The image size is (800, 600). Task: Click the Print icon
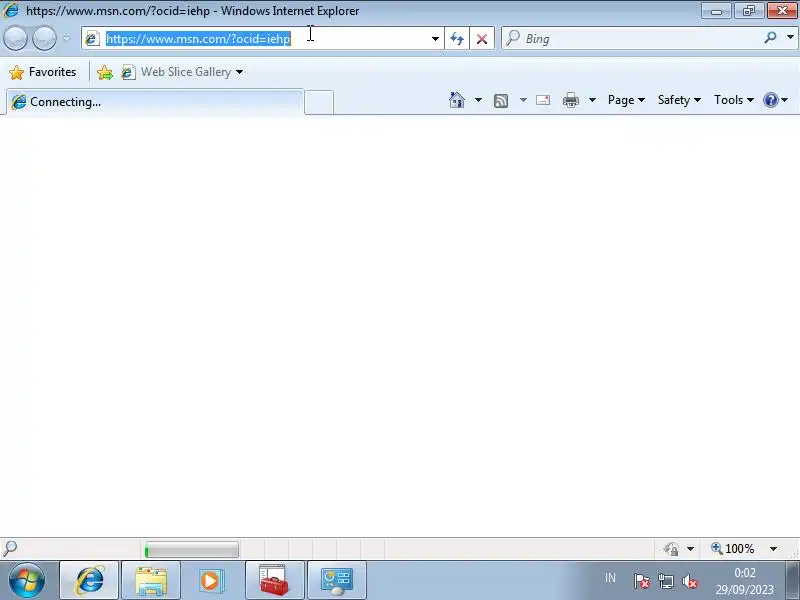pos(570,100)
